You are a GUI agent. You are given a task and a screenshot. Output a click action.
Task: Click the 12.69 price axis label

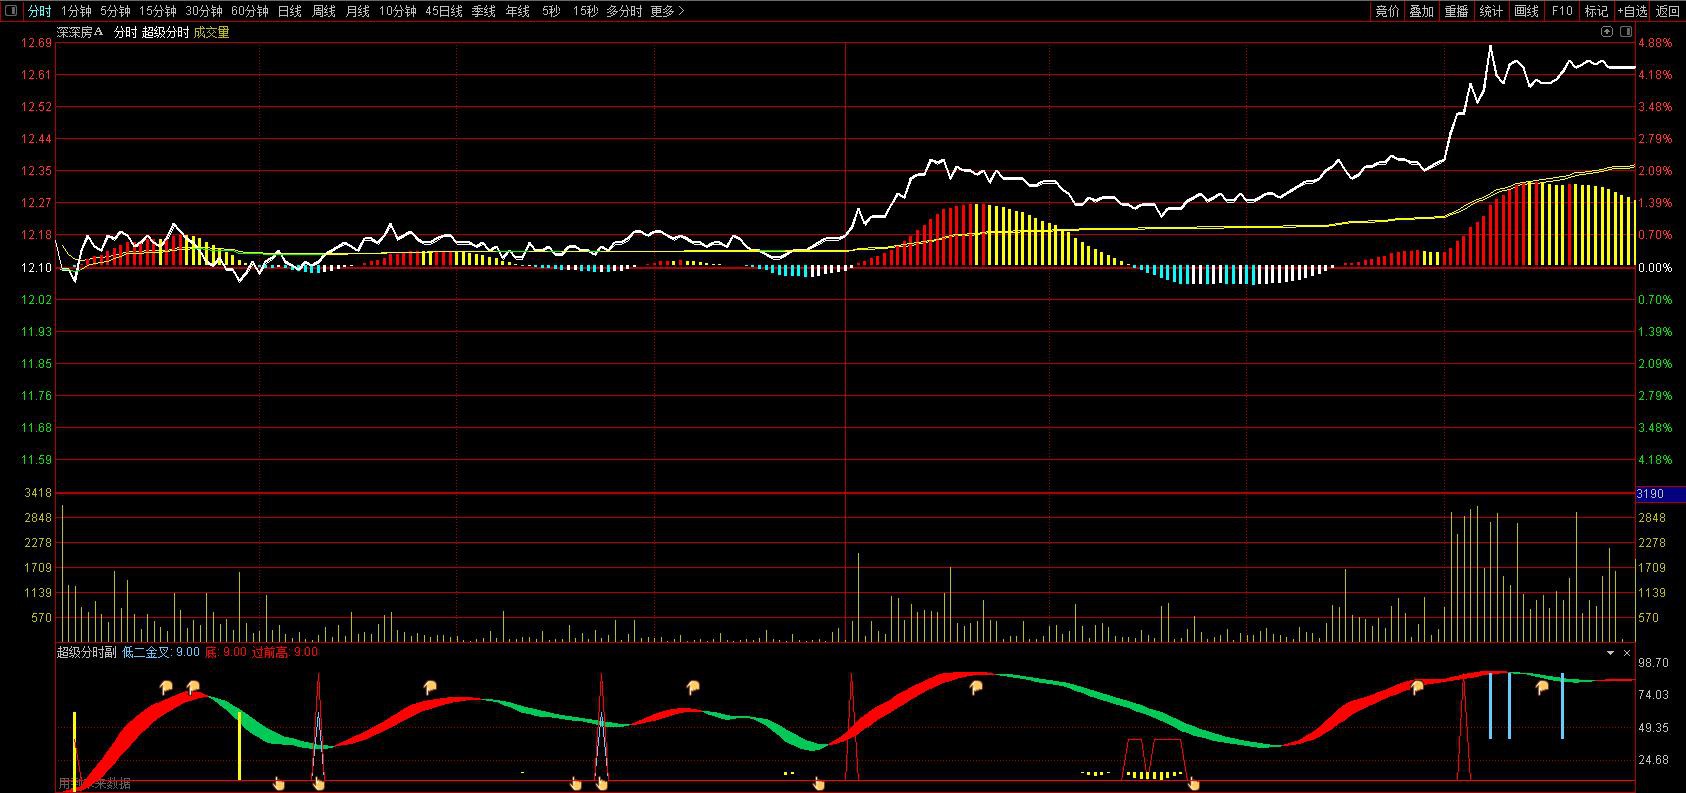[38, 43]
